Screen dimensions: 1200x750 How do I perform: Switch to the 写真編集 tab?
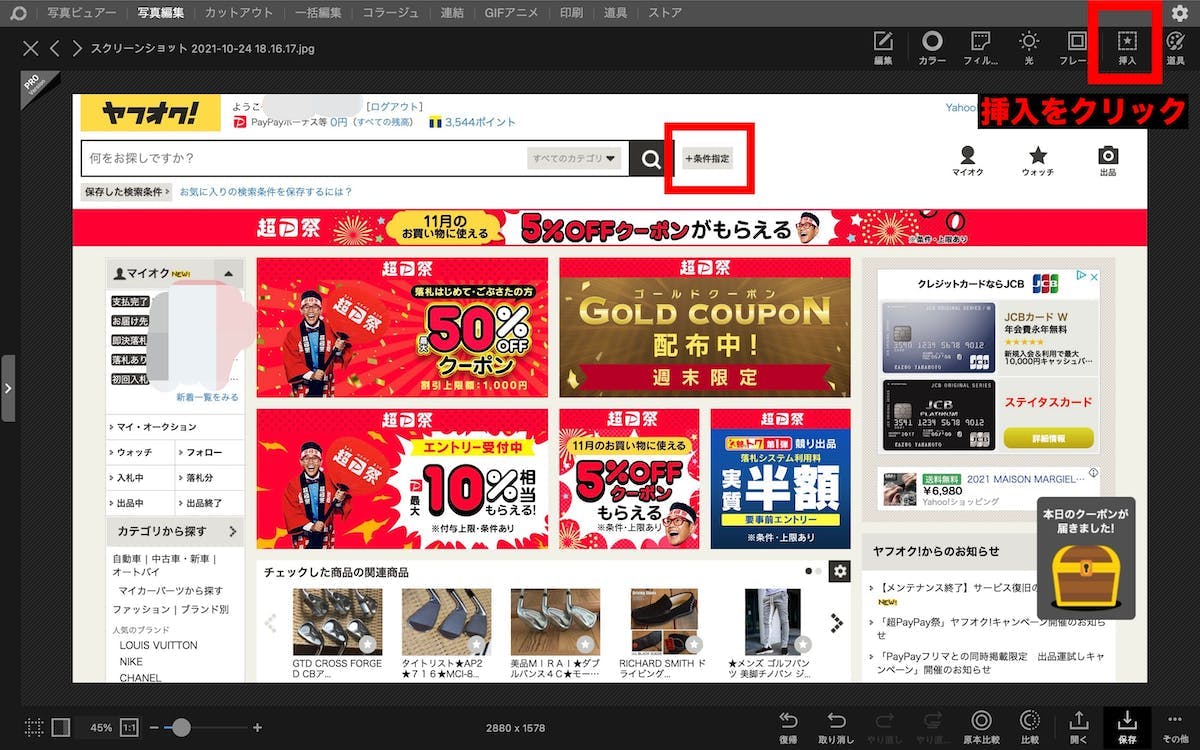coord(161,13)
